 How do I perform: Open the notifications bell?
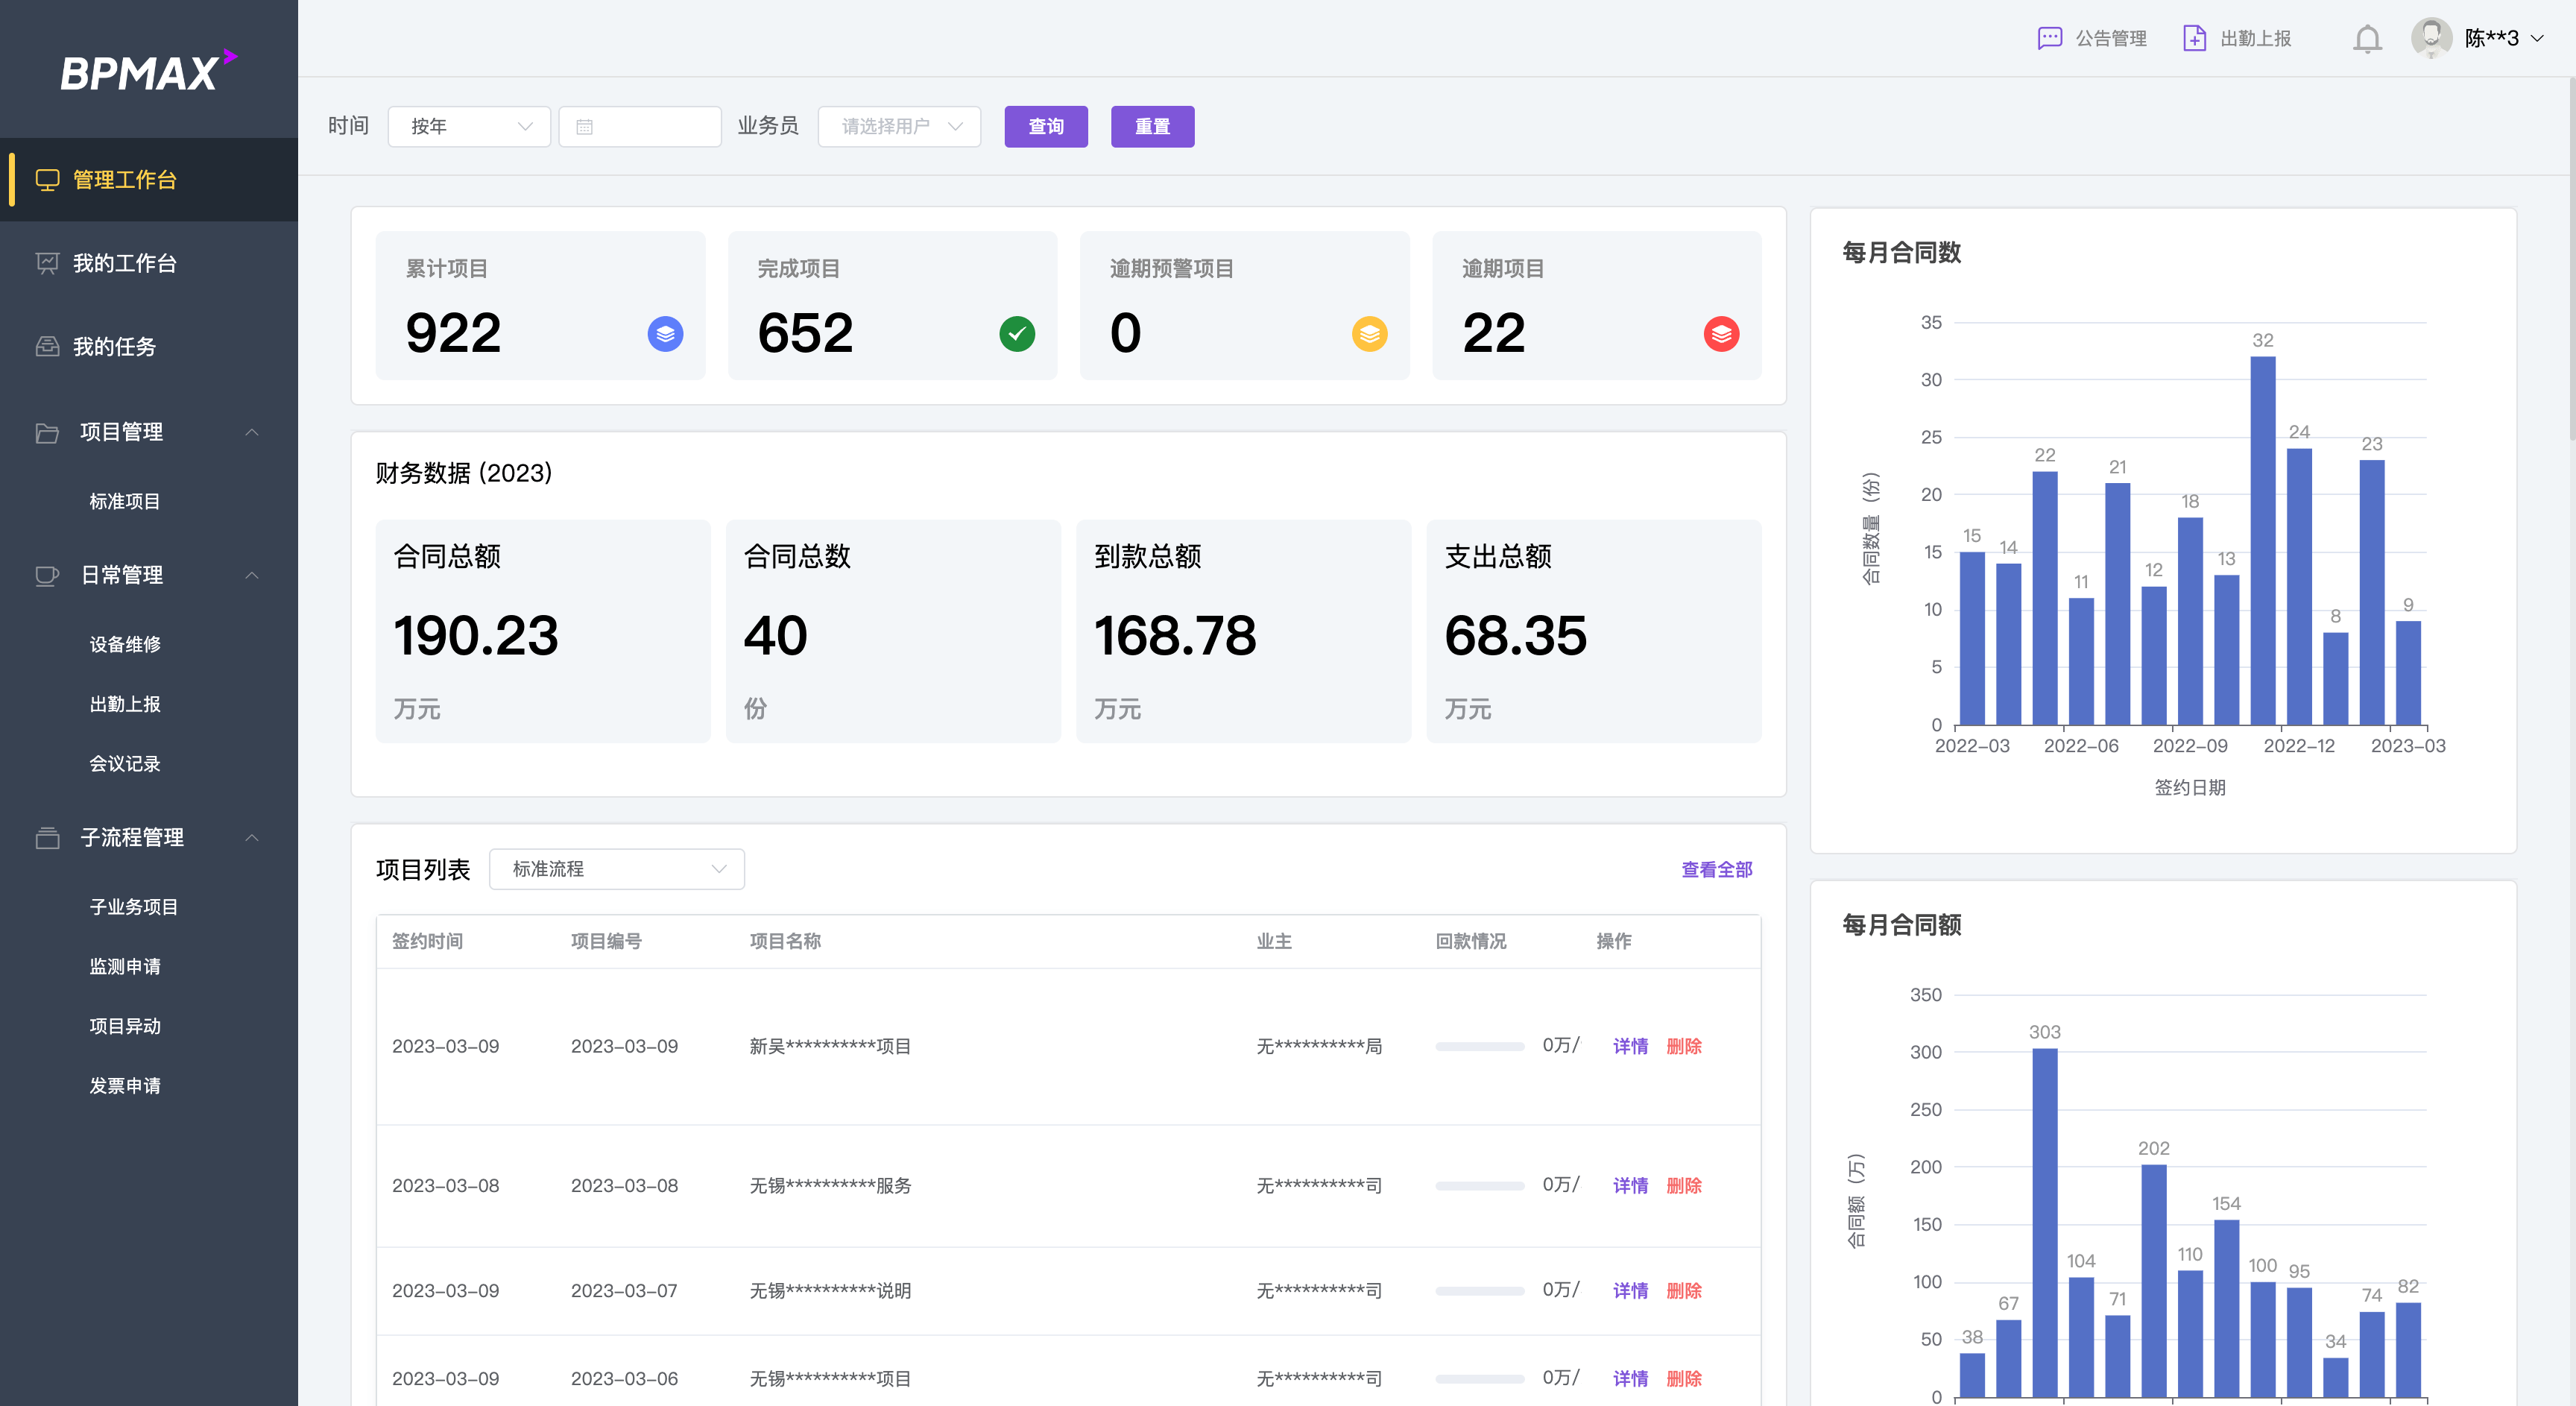pyautogui.click(x=2367, y=39)
